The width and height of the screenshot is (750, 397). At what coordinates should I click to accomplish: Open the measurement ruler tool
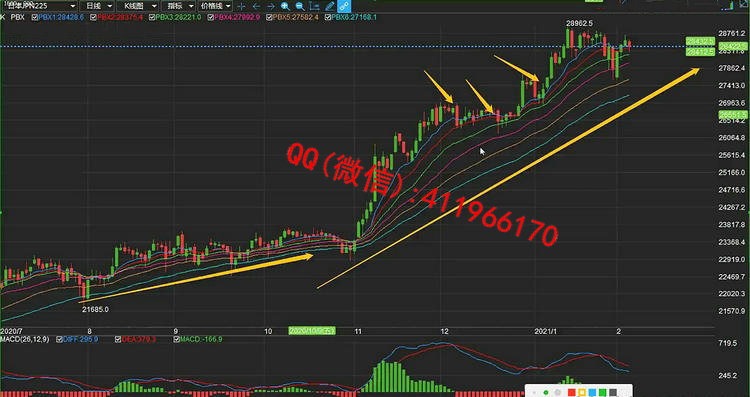point(314,6)
